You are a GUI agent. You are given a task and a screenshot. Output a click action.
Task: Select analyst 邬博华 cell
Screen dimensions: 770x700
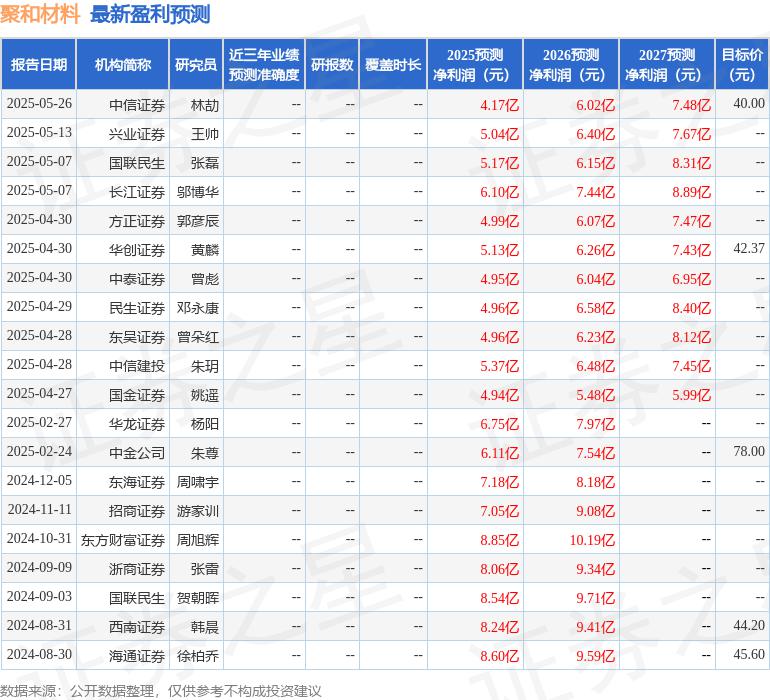tap(198, 192)
